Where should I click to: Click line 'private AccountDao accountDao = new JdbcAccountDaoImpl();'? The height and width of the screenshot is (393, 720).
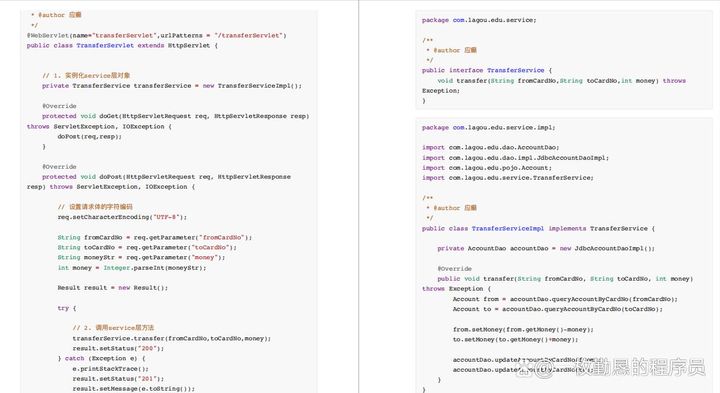coord(546,248)
